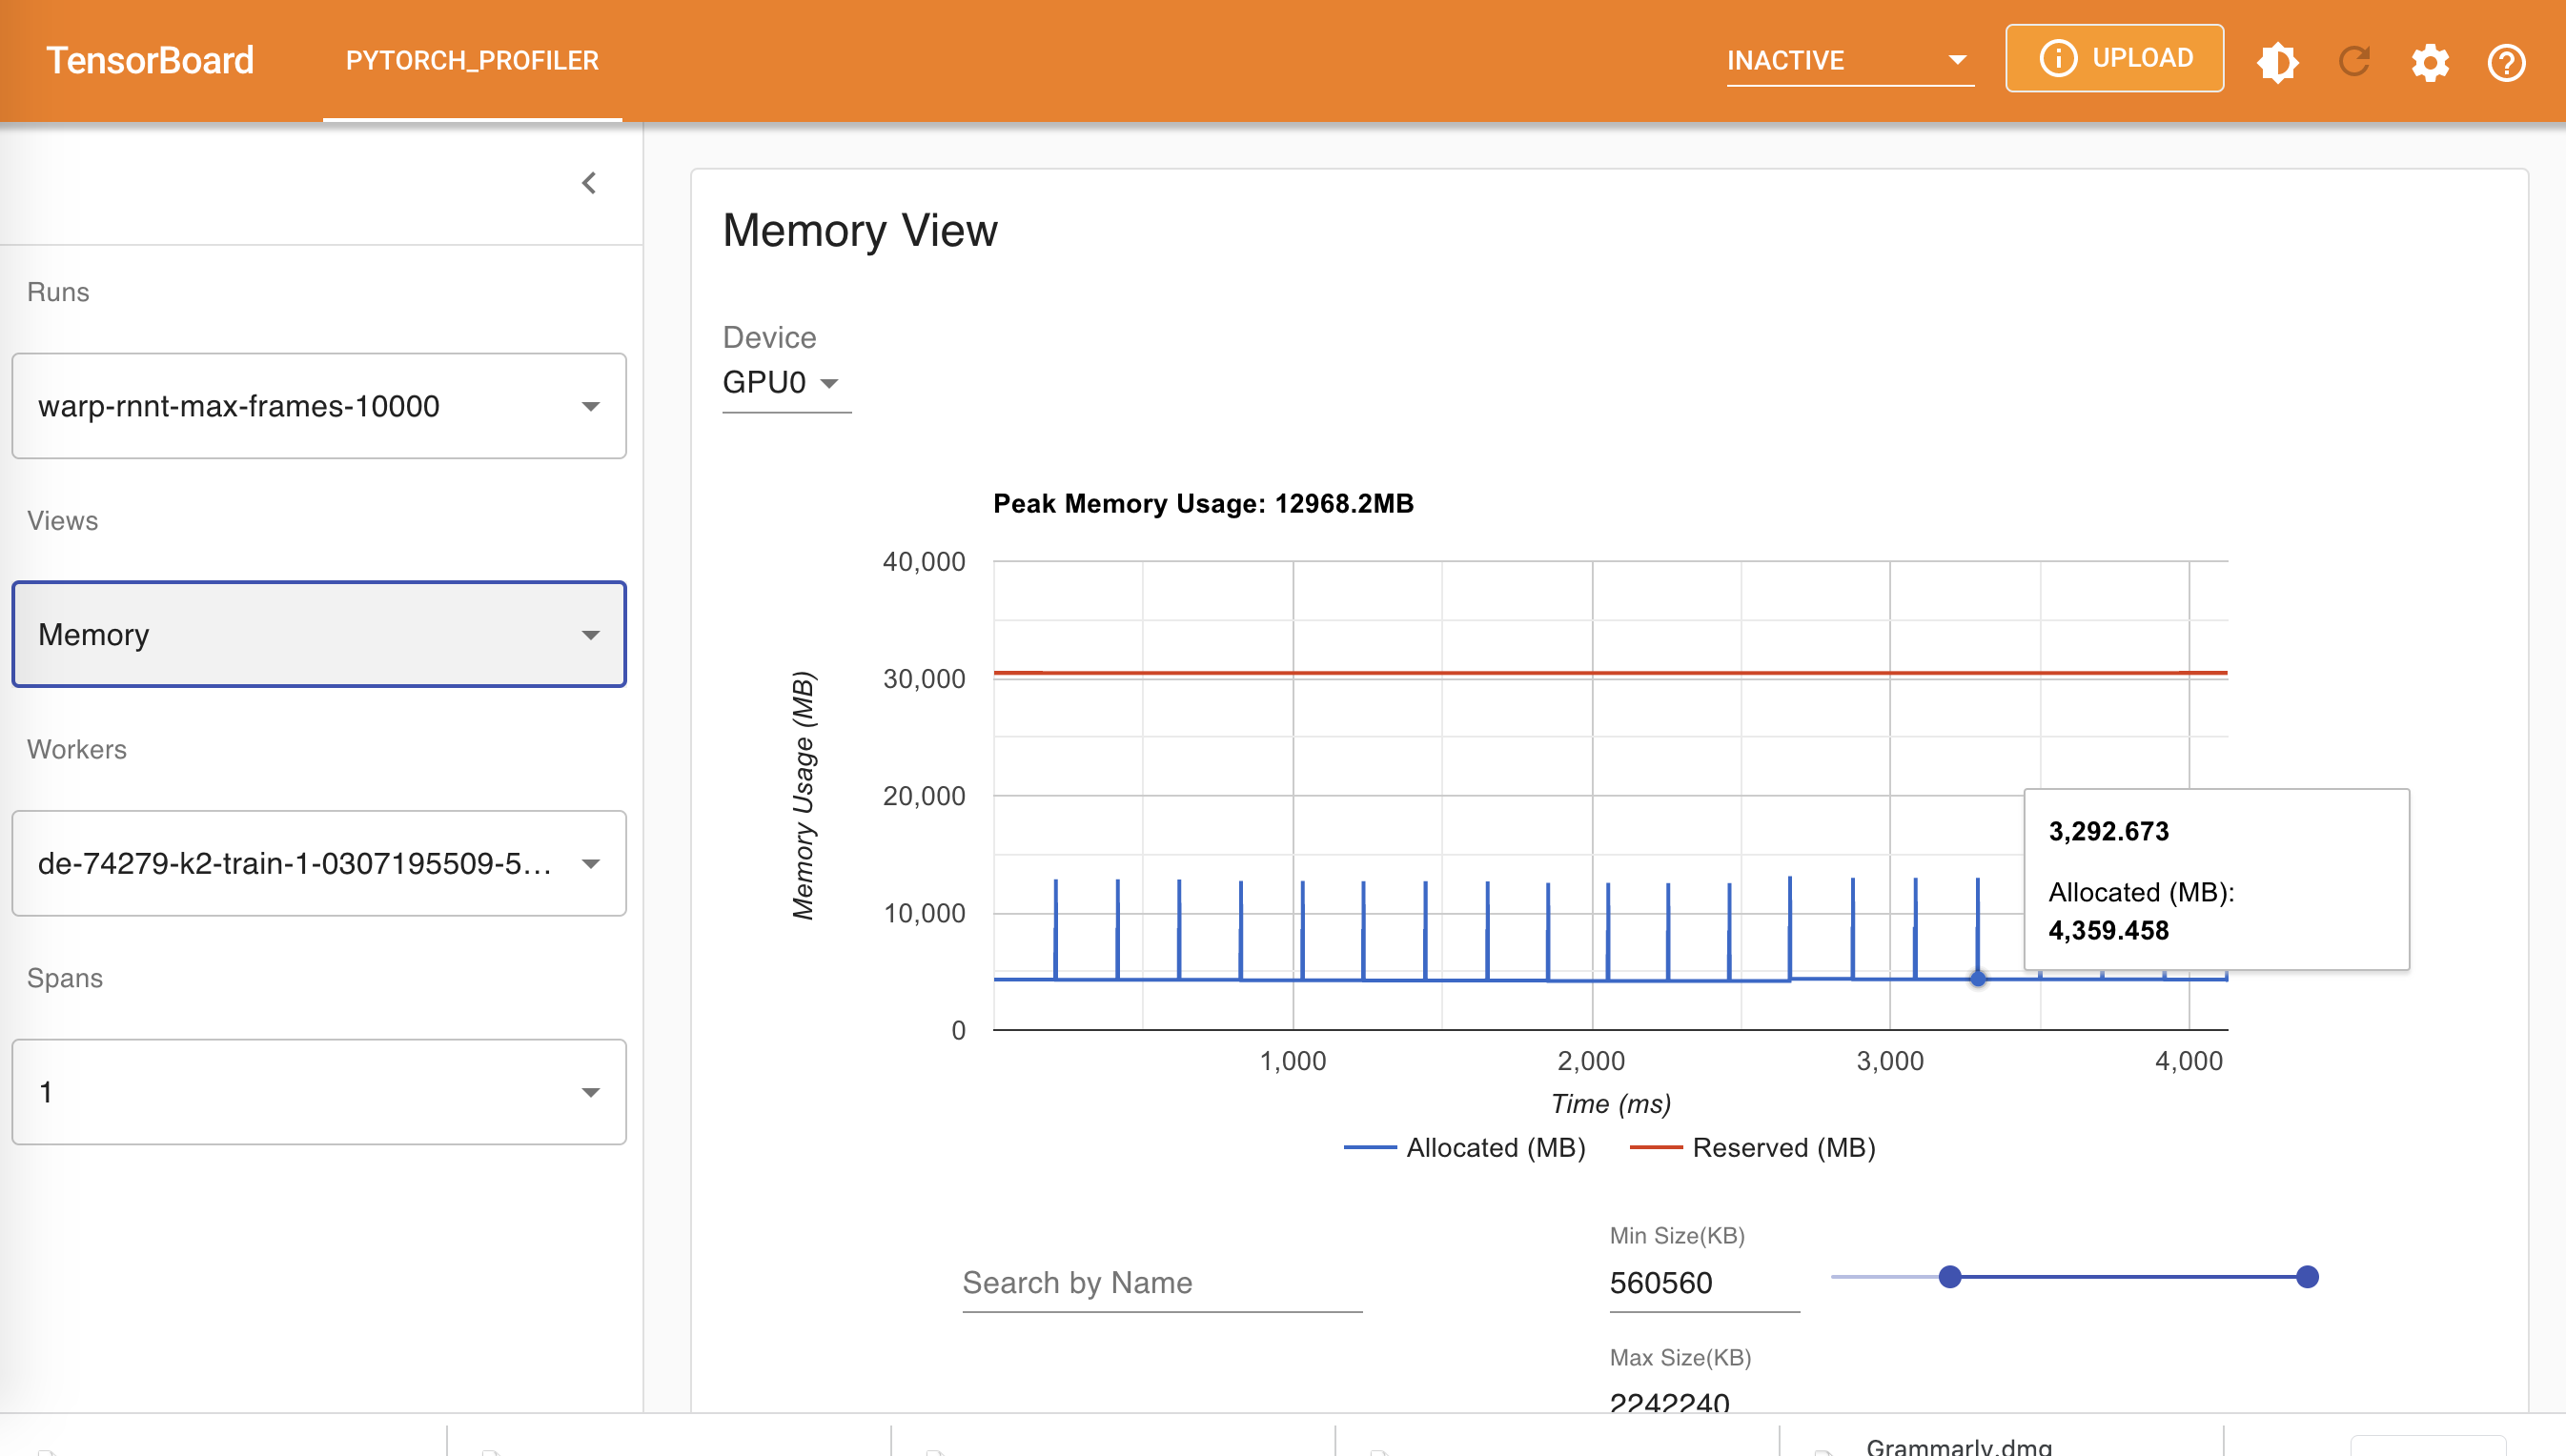This screenshot has width=2566, height=1456.
Task: Open the TensorBoard settings gear
Action: [x=2430, y=63]
